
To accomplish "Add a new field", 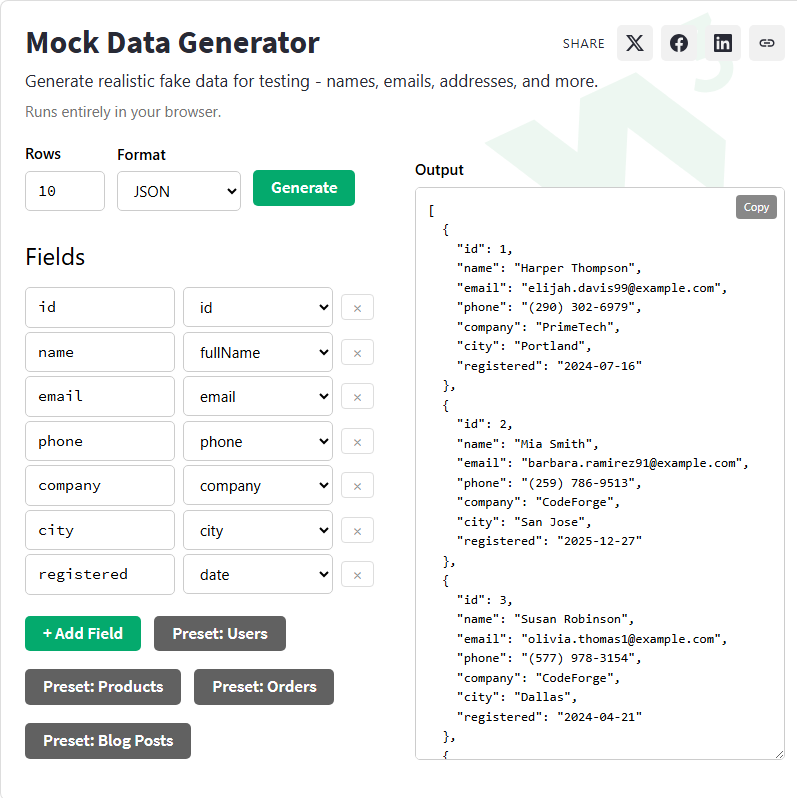I will (83, 634).
